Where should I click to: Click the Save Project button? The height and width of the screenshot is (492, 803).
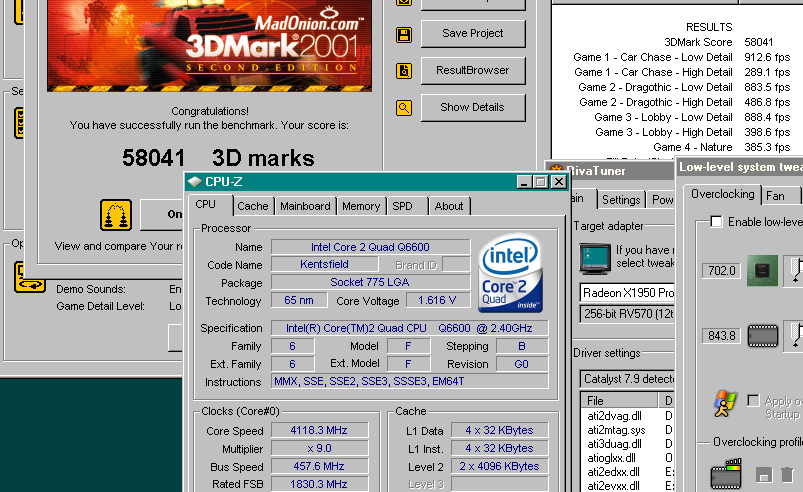(x=473, y=34)
